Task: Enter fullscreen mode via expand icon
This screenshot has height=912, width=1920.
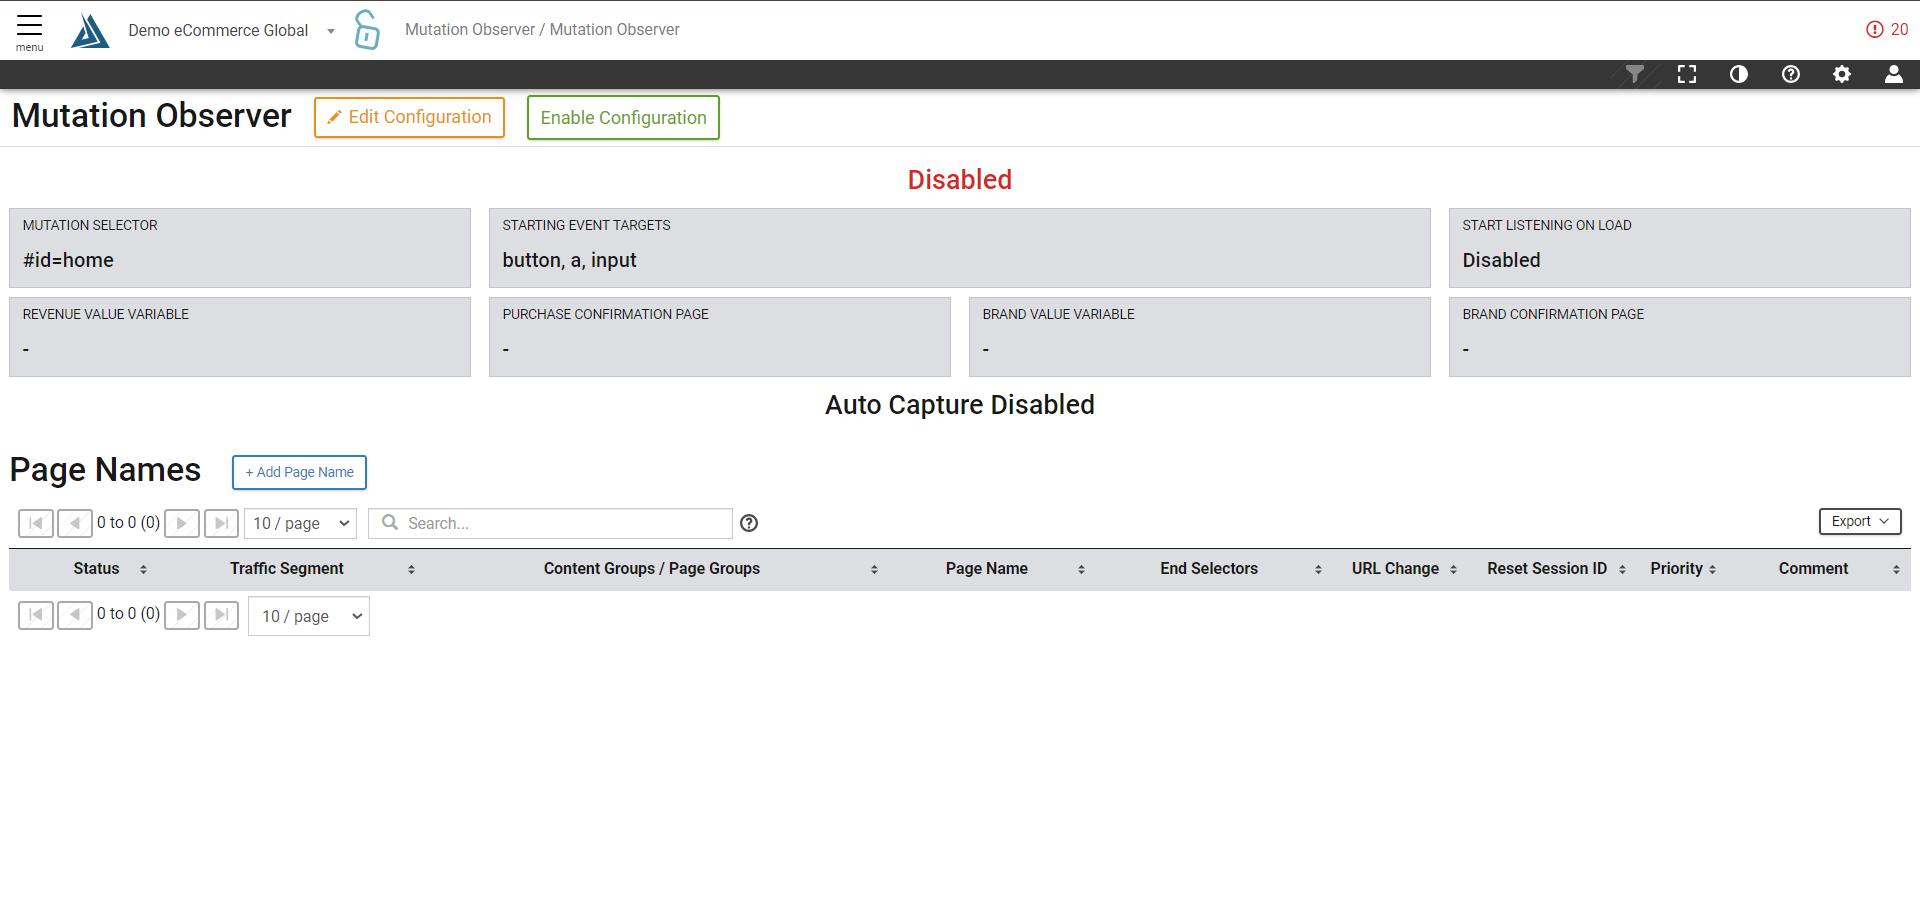Action: click(x=1686, y=74)
